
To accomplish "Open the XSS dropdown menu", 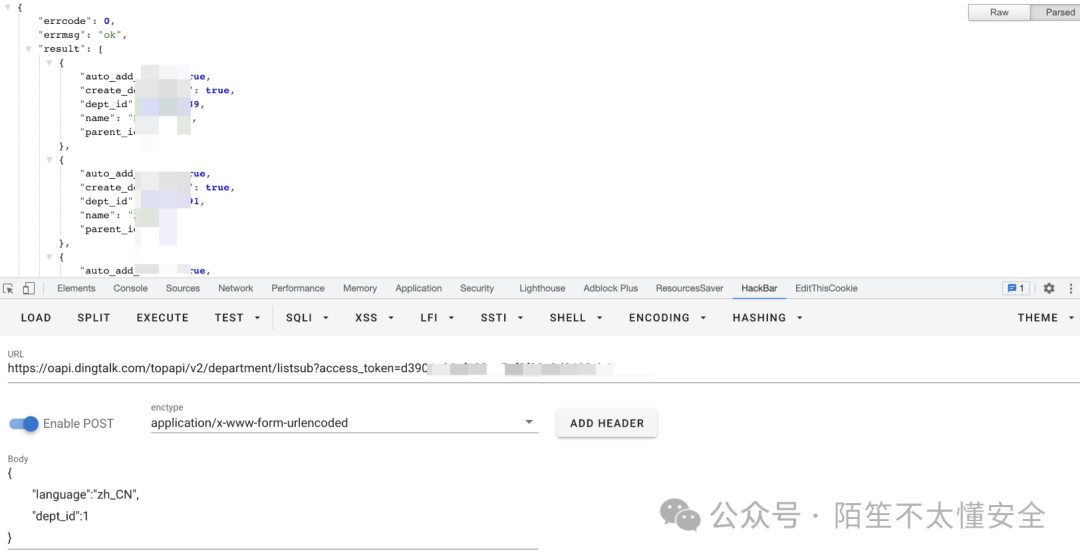I will click(374, 317).
